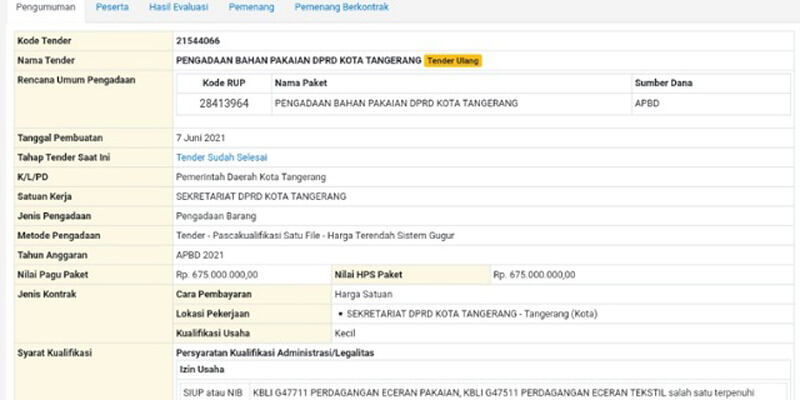This screenshot has height=400, width=800.
Task: Click the Cara Pembayaran label
Action: click(214, 294)
